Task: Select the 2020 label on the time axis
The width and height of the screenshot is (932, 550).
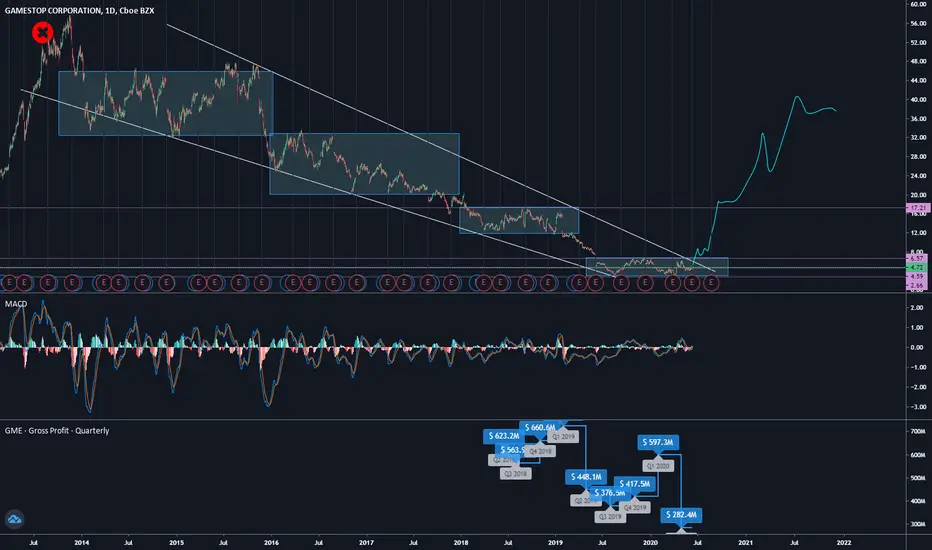Action: (x=650, y=542)
